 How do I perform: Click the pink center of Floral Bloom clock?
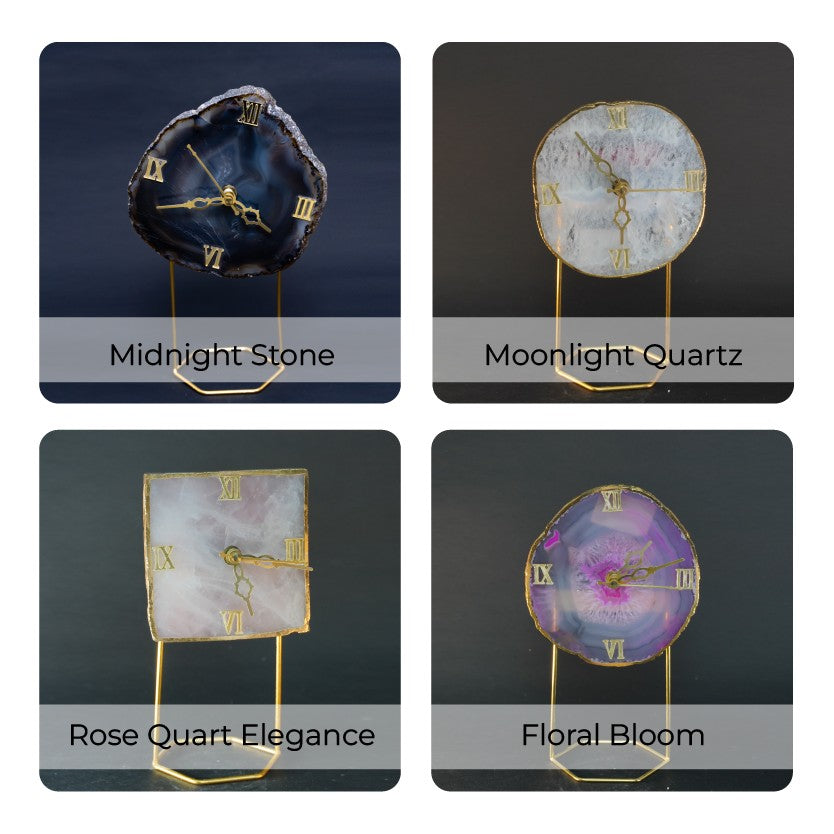click(x=605, y=577)
